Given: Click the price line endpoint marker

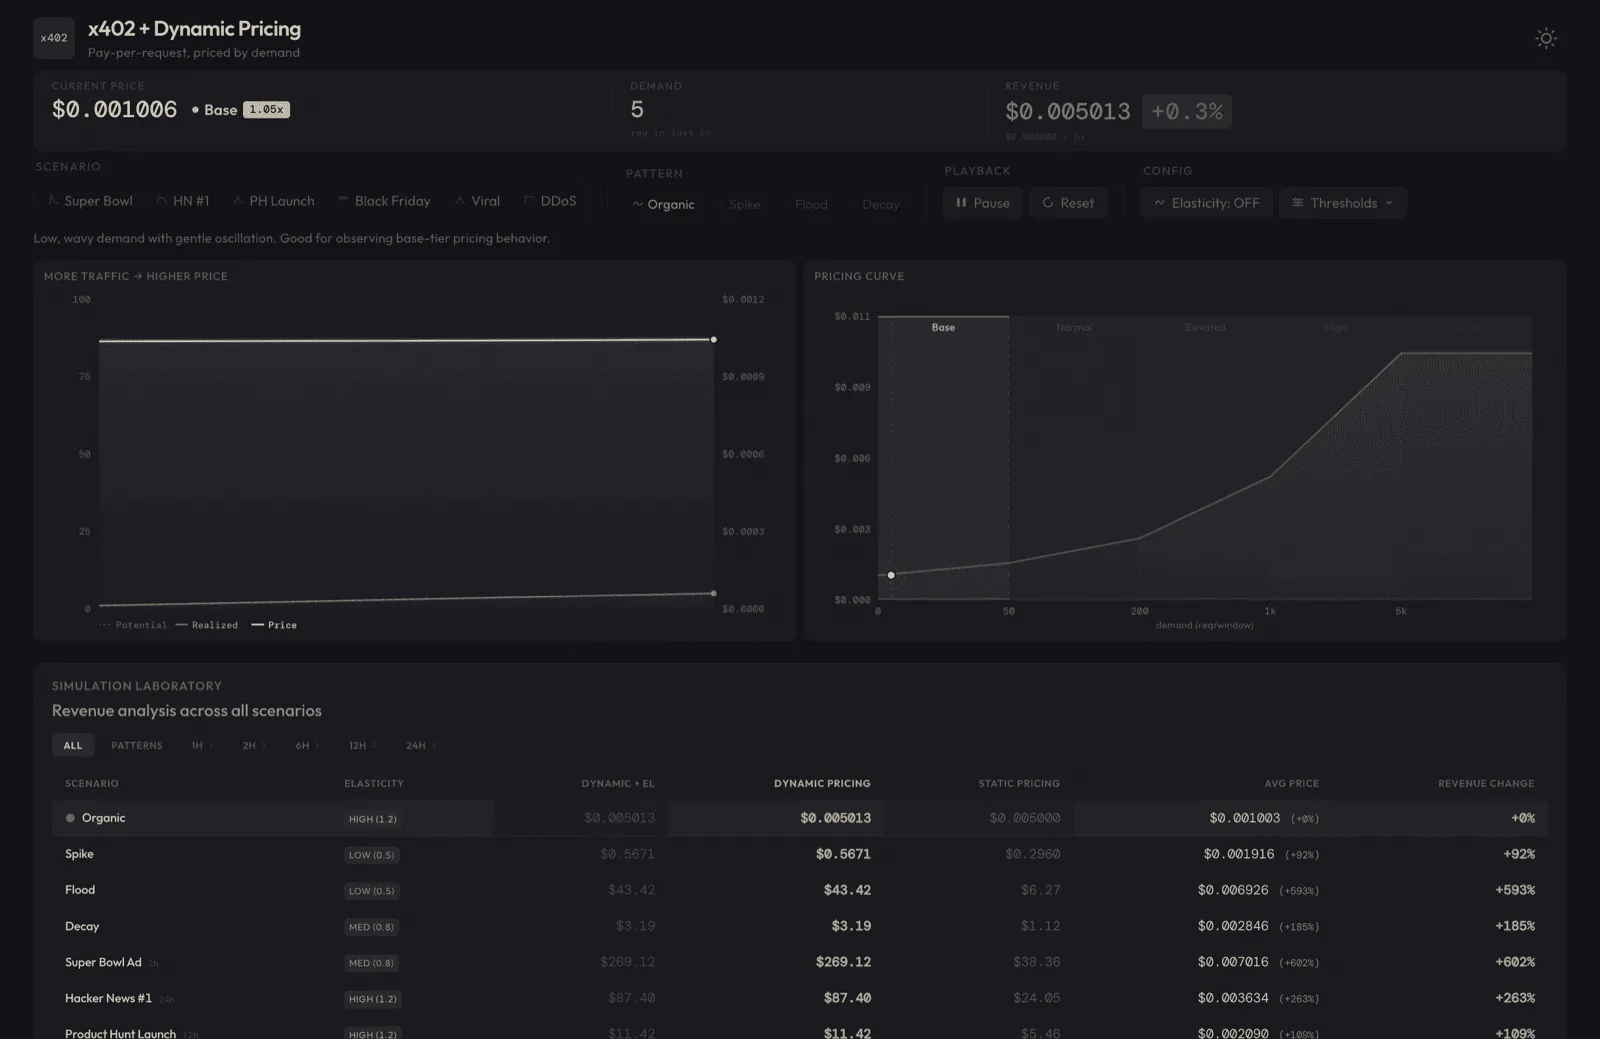Looking at the screenshot, I should click(x=713, y=340).
